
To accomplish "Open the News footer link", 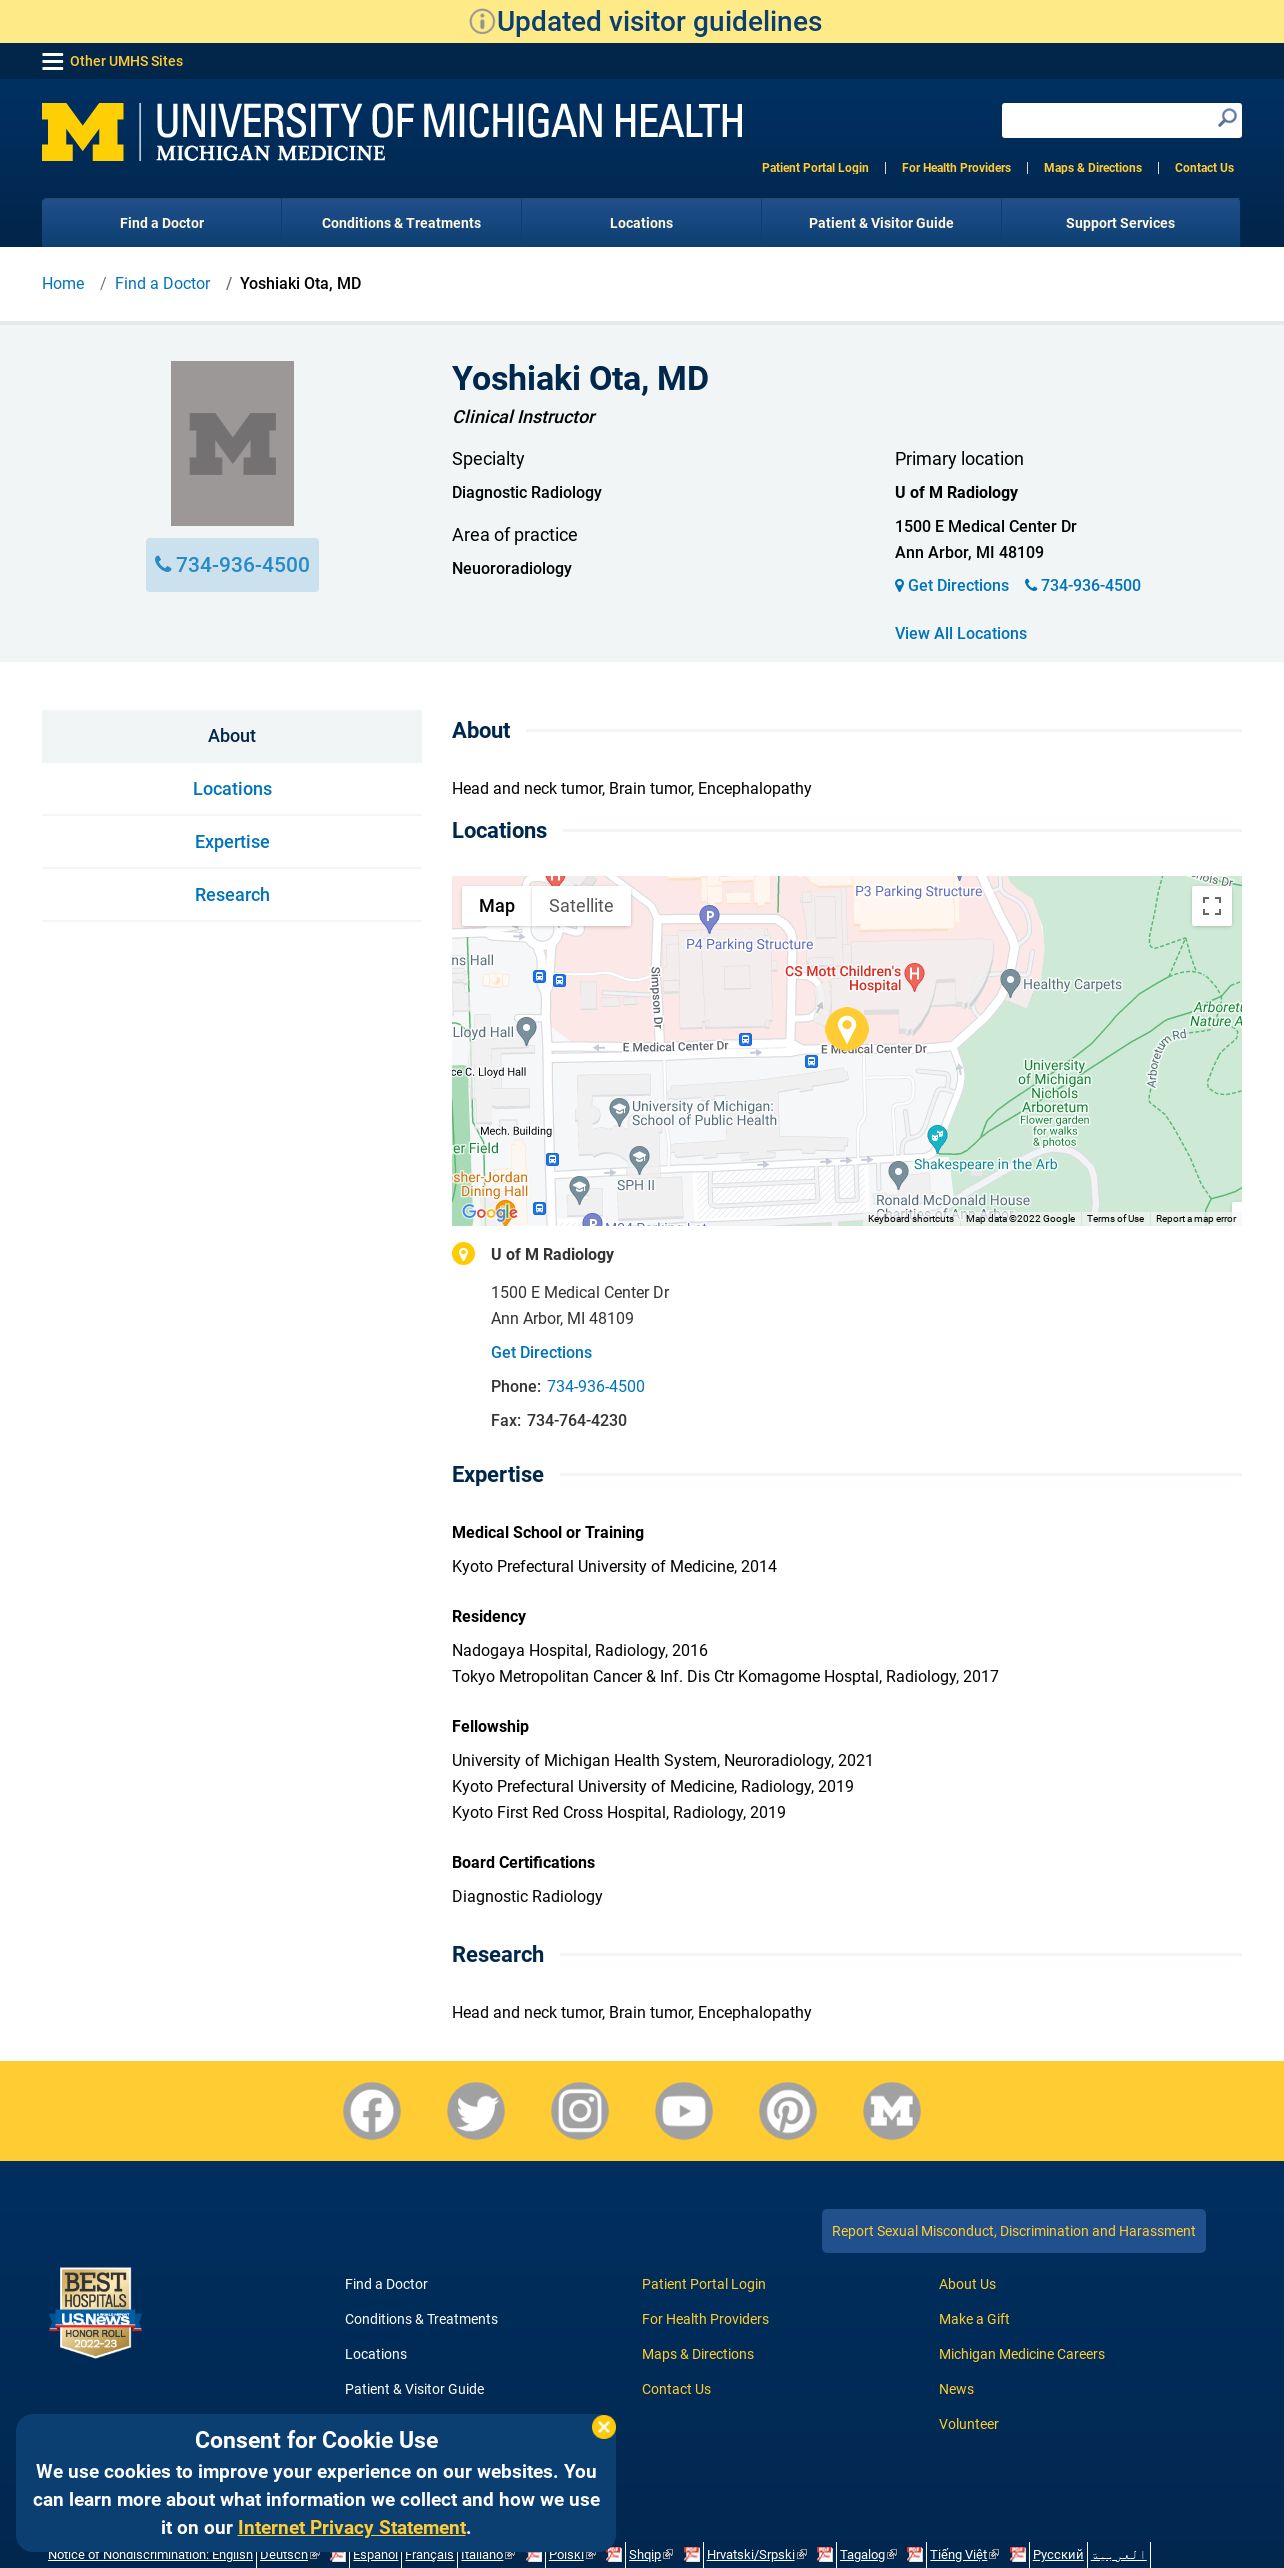I will point(956,2389).
